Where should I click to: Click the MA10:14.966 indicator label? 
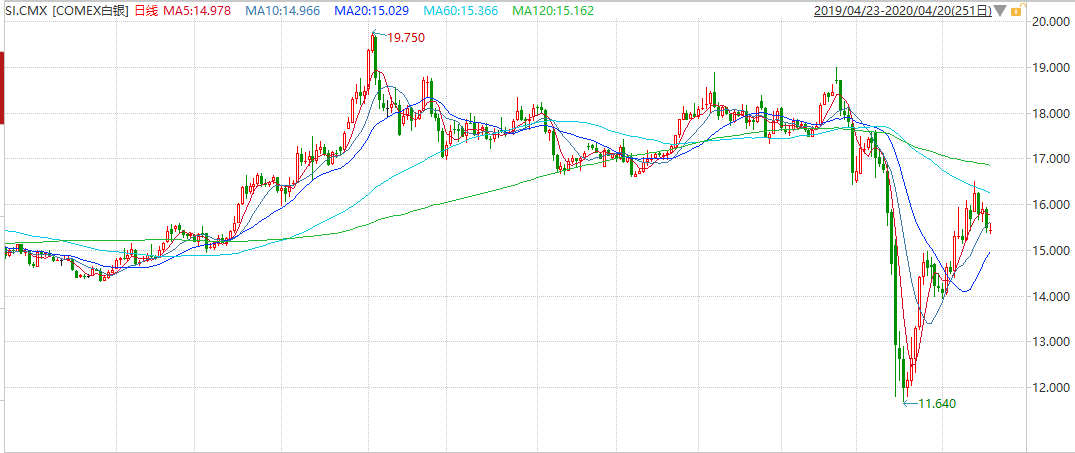coord(281,11)
